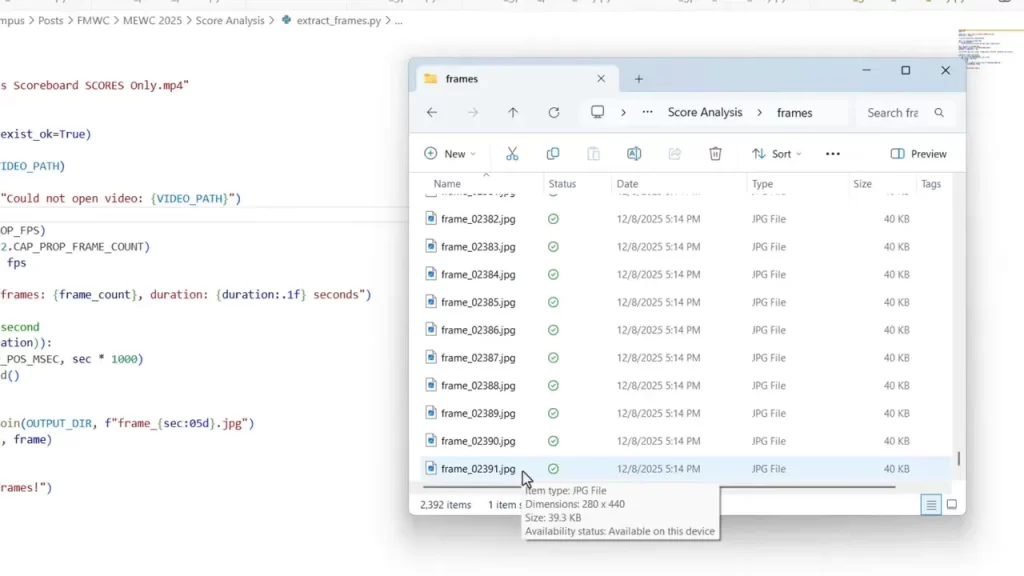The width and height of the screenshot is (1024, 576).
Task: Open a new Explorer tab with the plus button
Action: 639,78
